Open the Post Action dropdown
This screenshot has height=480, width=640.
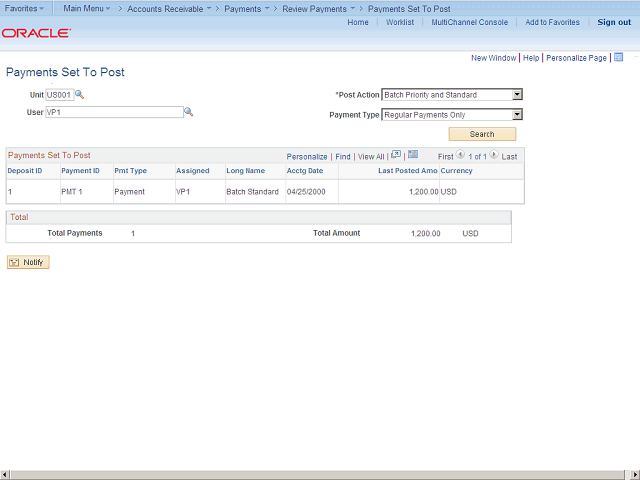tap(517, 95)
